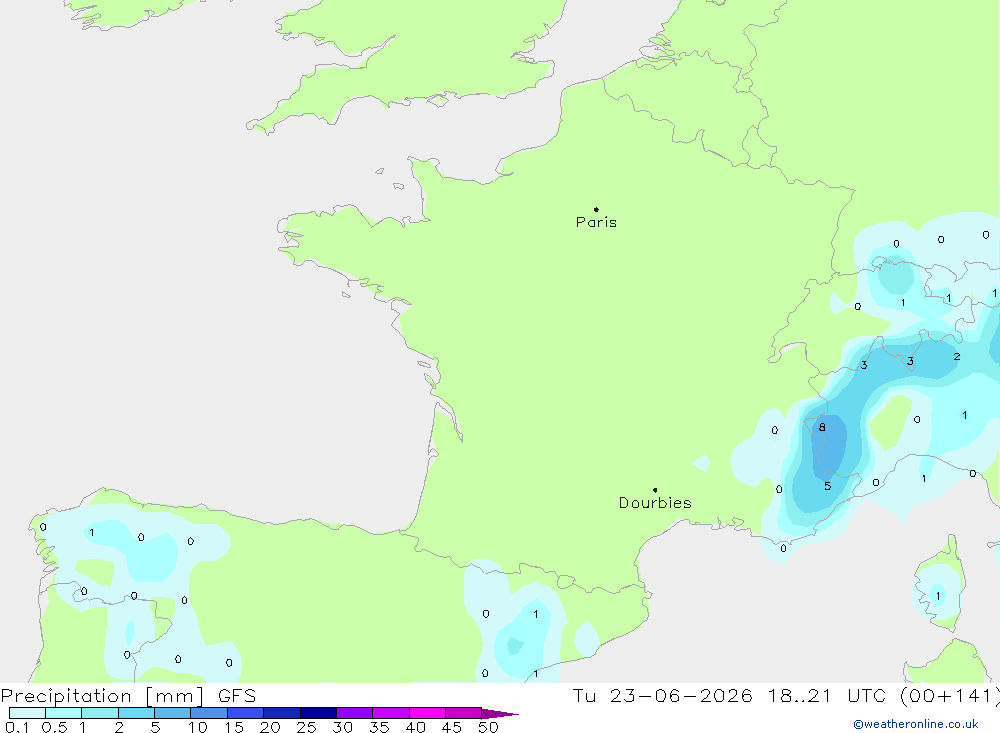Select the 10–15 mm legend color box
The width and height of the screenshot is (1000, 733).
[x=209, y=713]
